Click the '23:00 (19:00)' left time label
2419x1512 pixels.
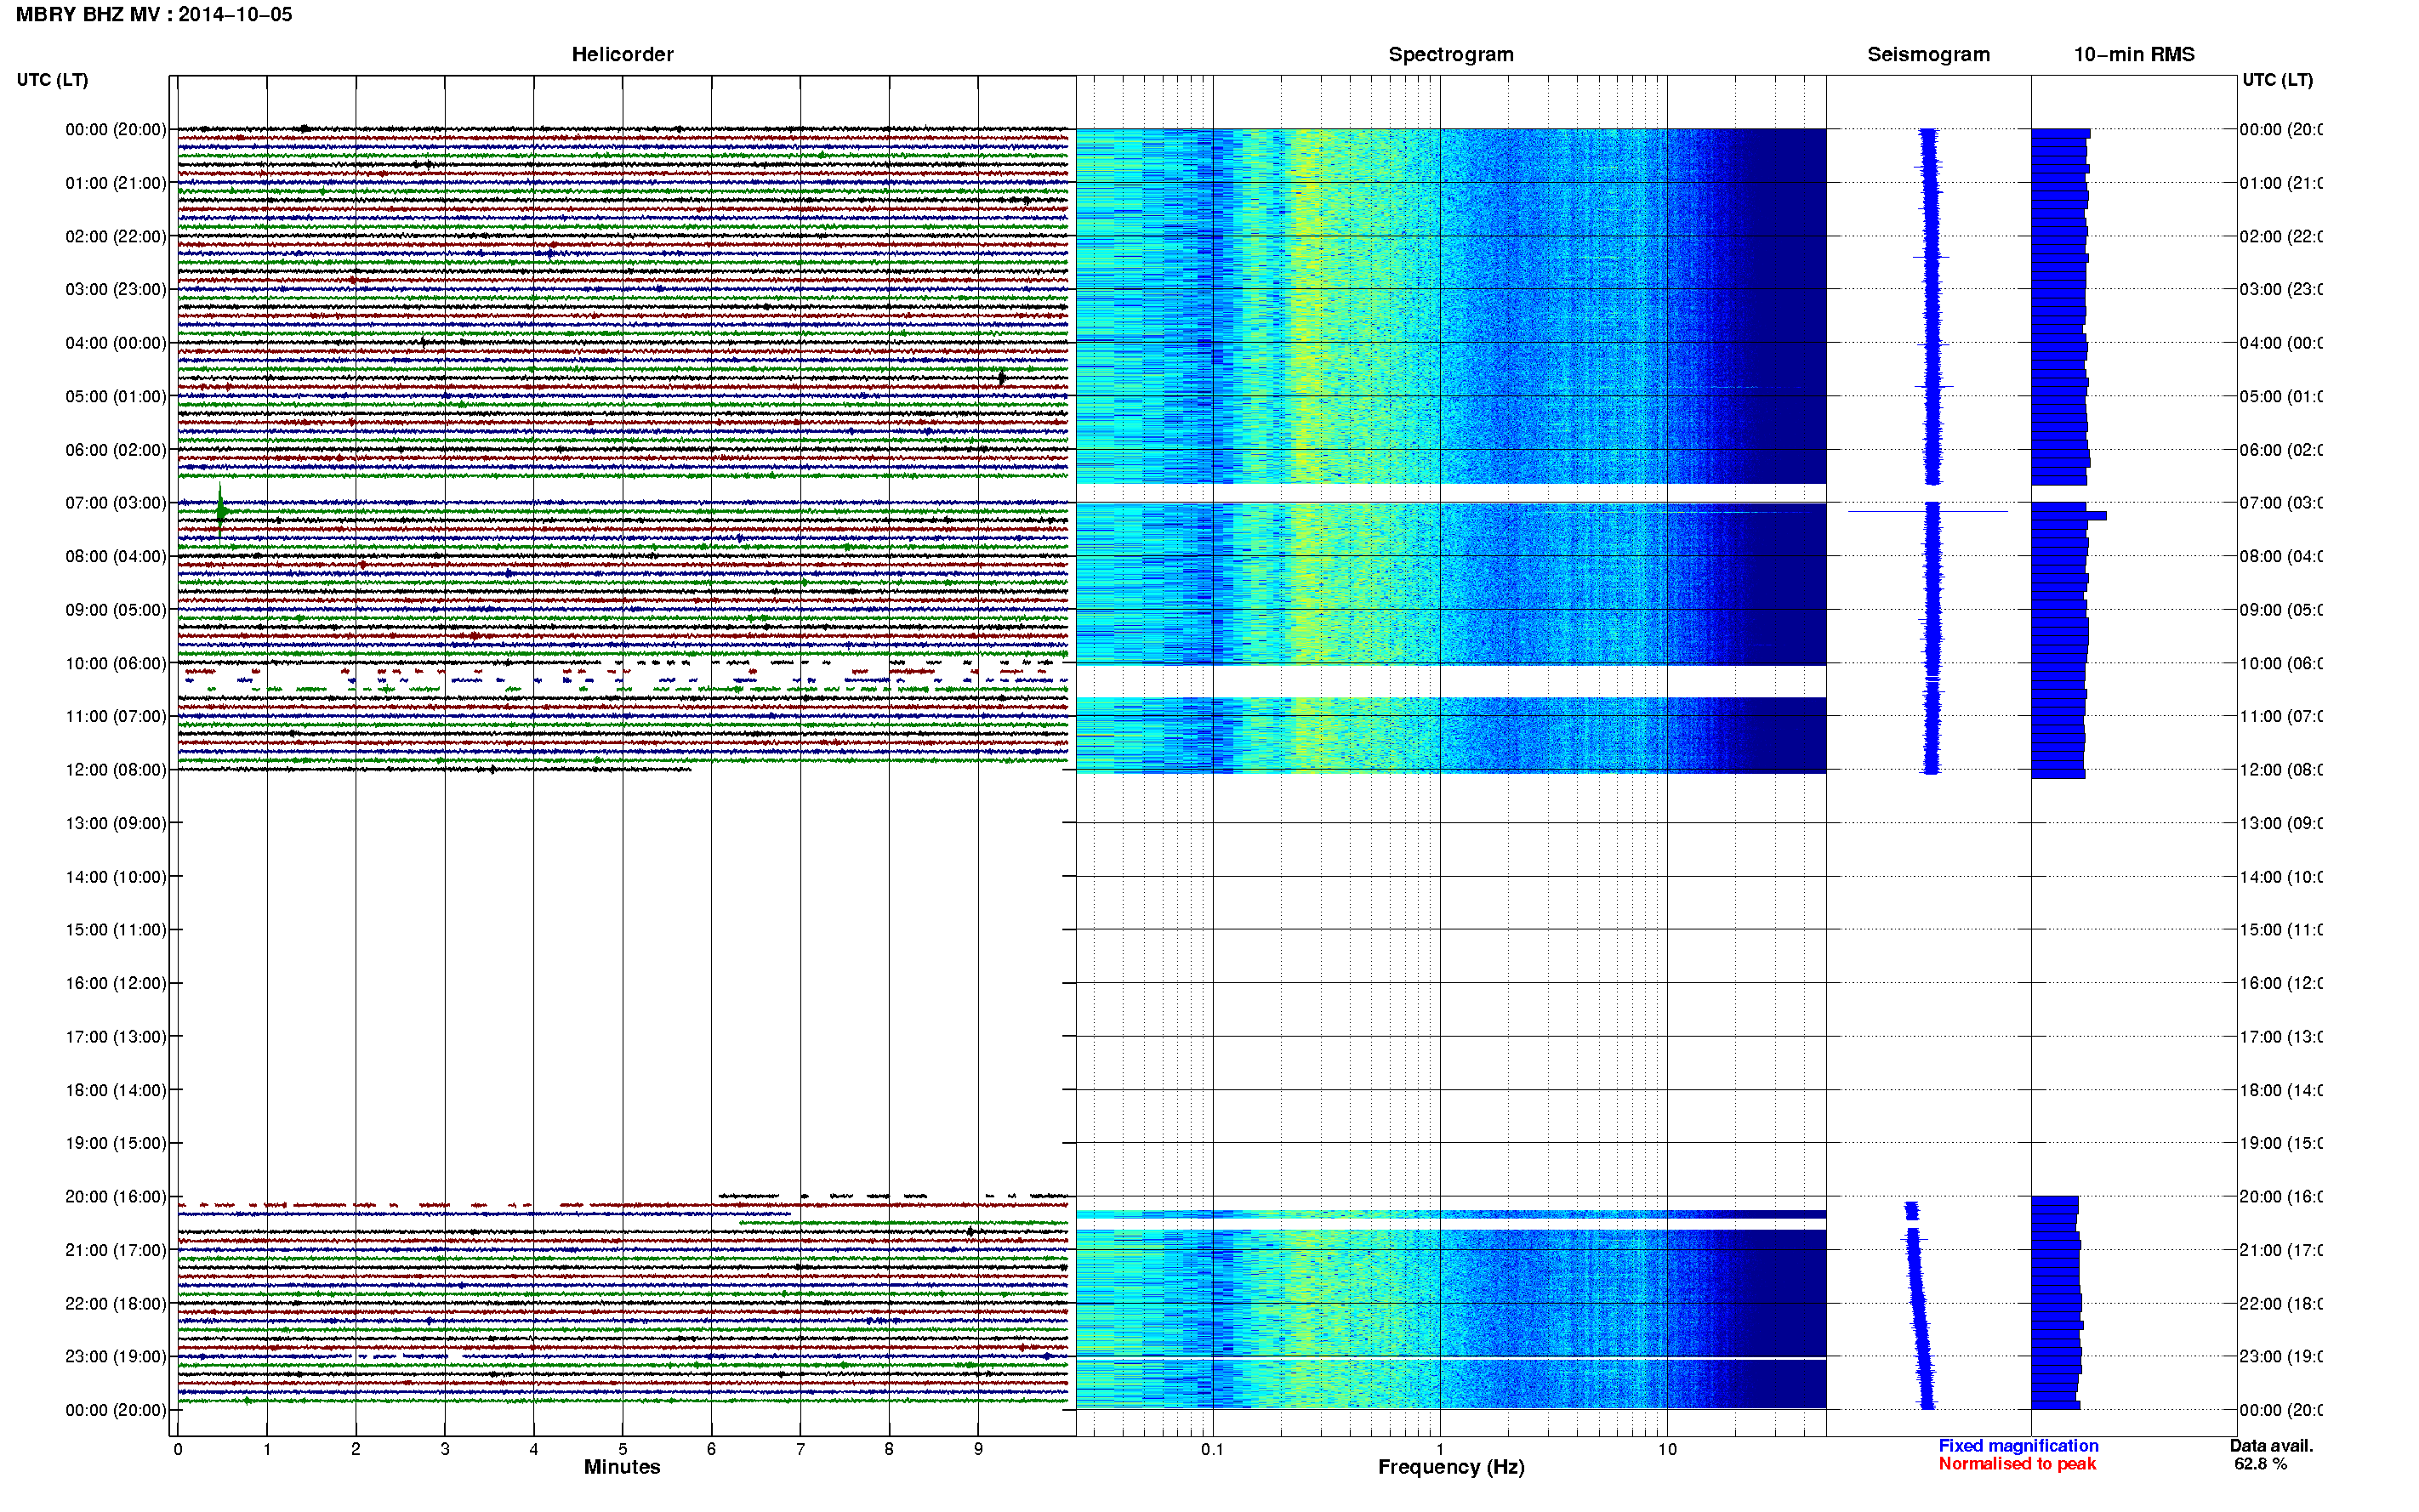pos(116,1357)
